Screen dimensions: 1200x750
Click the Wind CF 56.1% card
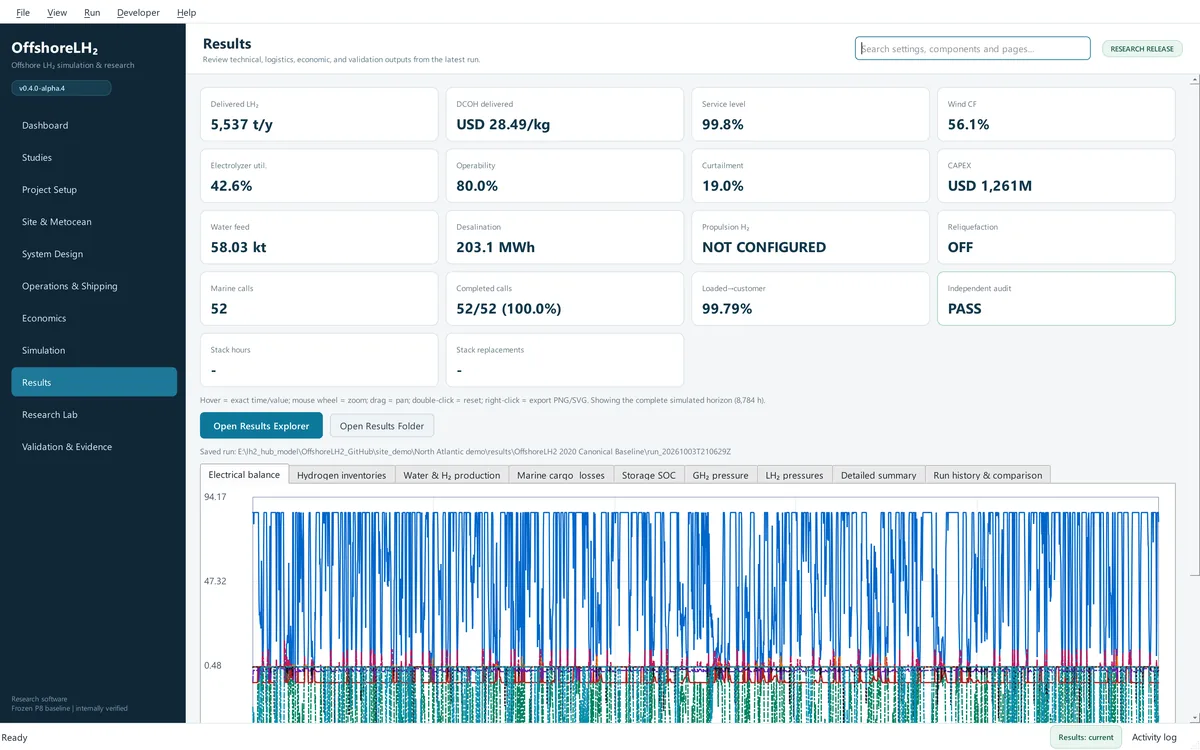coord(1056,115)
